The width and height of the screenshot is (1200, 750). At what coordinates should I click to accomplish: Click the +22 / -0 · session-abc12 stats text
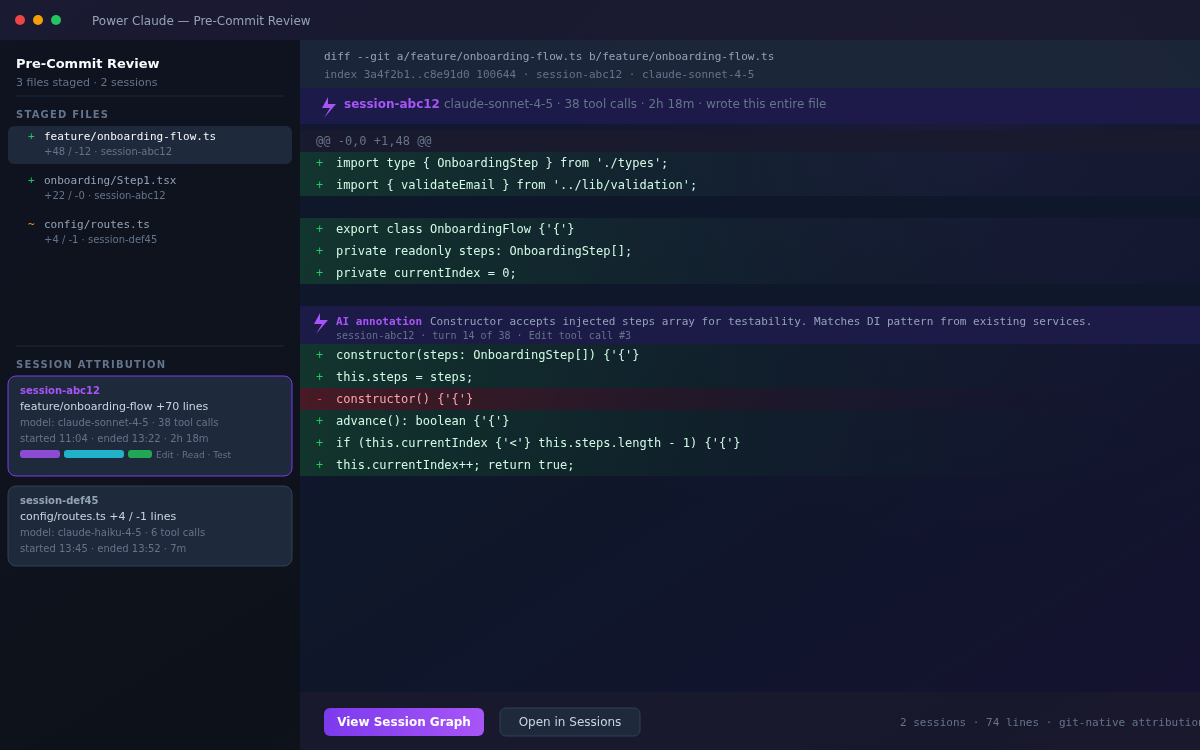click(x=105, y=196)
